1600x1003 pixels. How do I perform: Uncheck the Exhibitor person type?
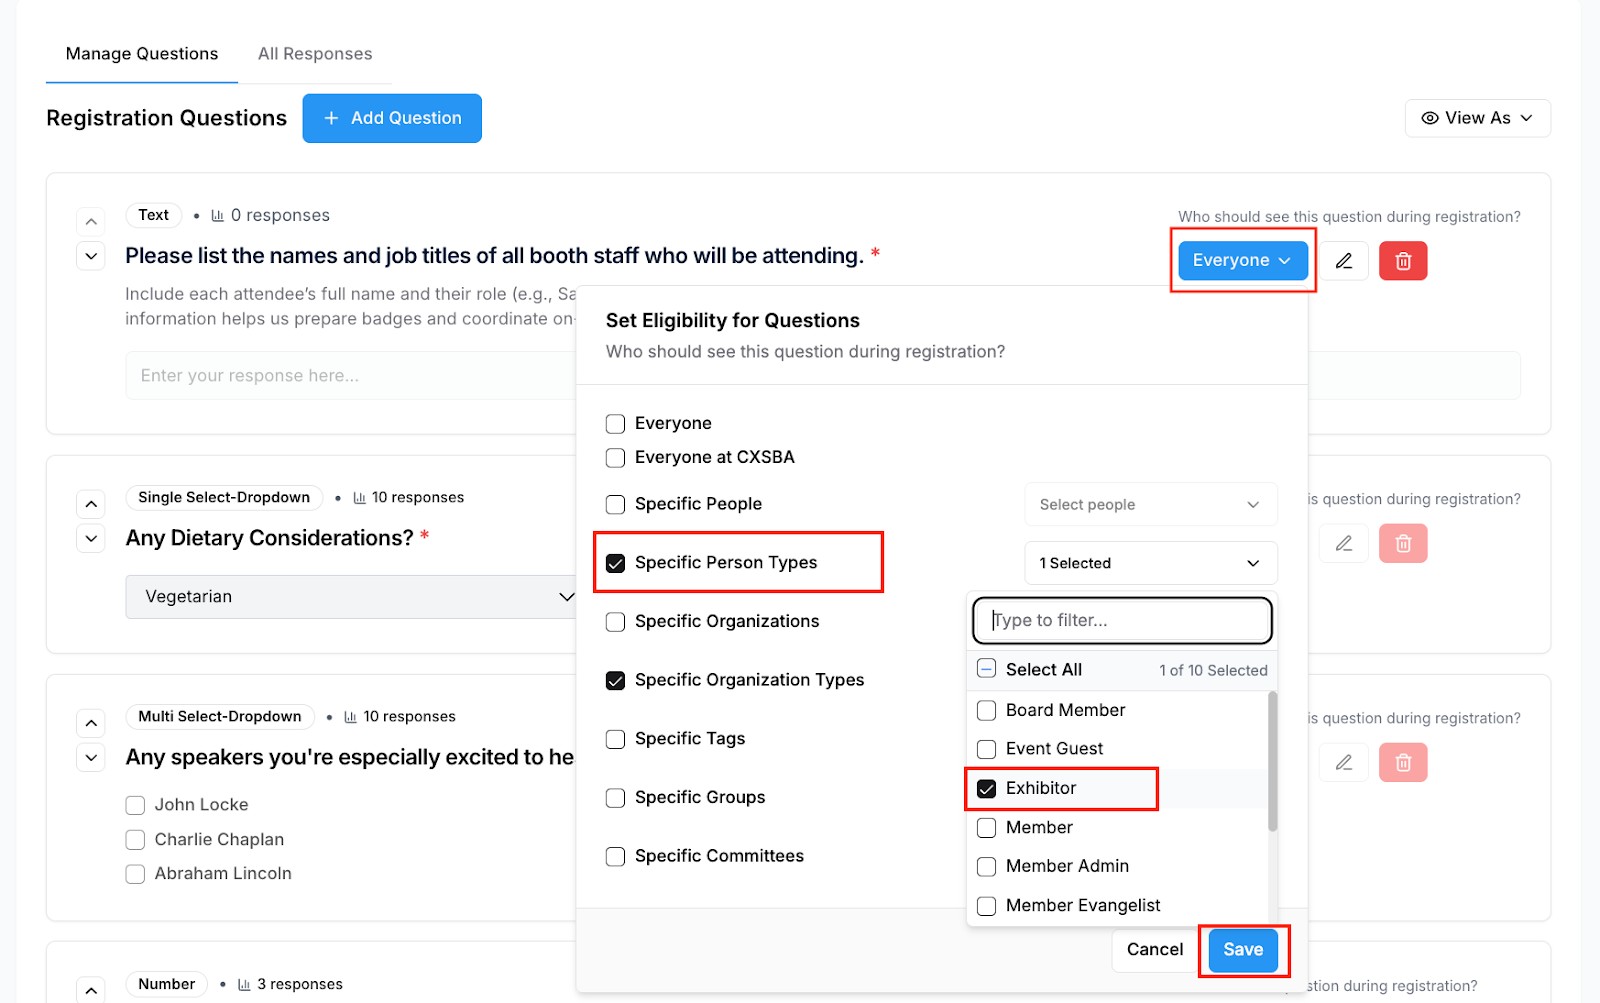point(987,788)
